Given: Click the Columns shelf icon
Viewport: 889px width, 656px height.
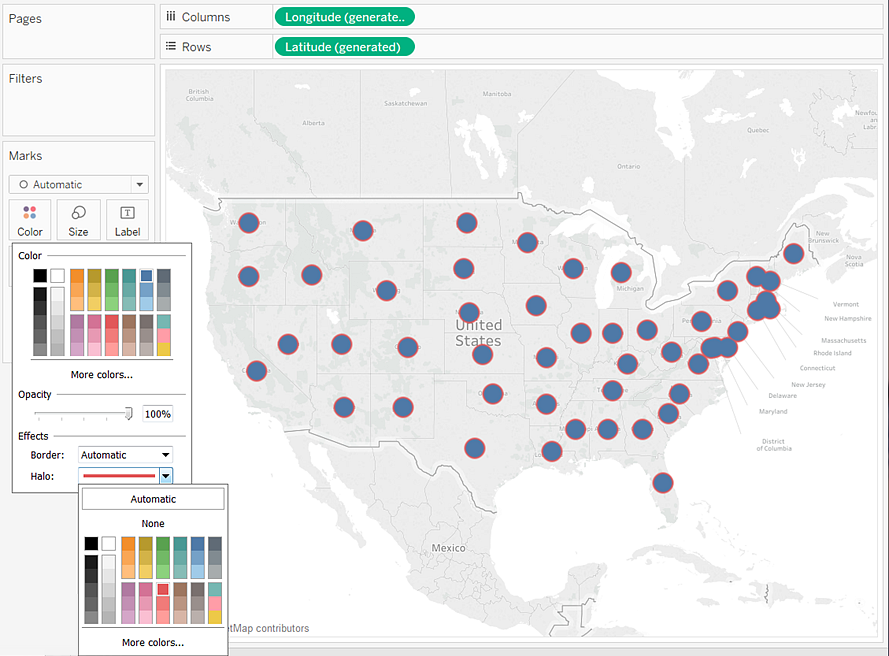Looking at the screenshot, I should (171, 16).
